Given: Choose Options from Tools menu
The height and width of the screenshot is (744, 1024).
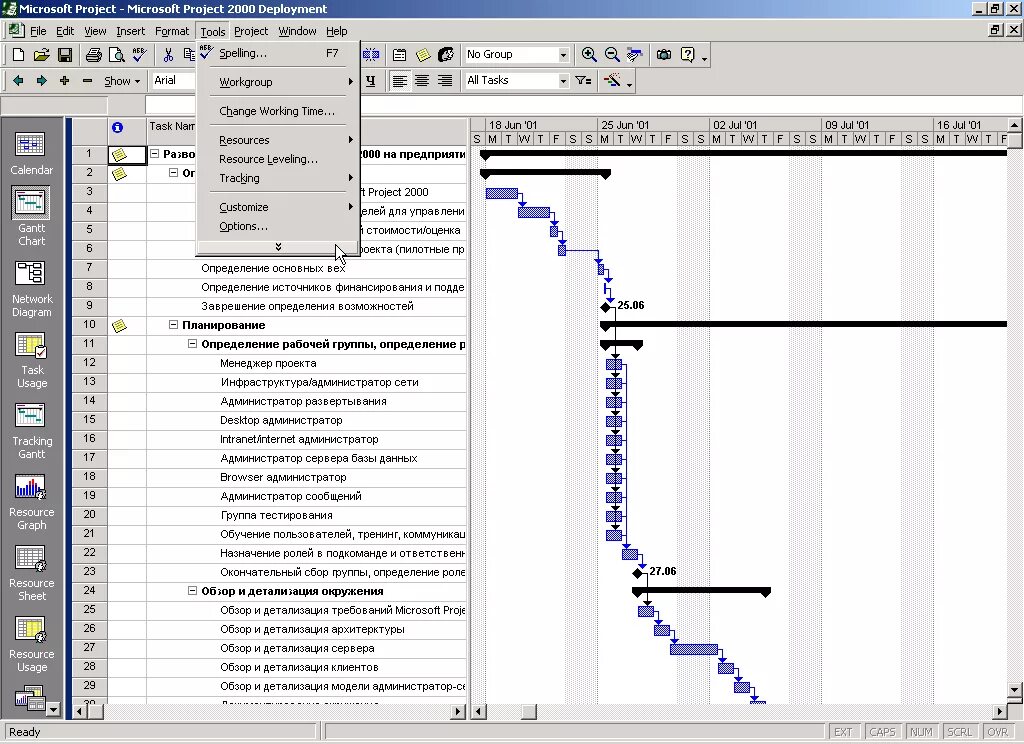Looking at the screenshot, I should pyautogui.click(x=278, y=226).
